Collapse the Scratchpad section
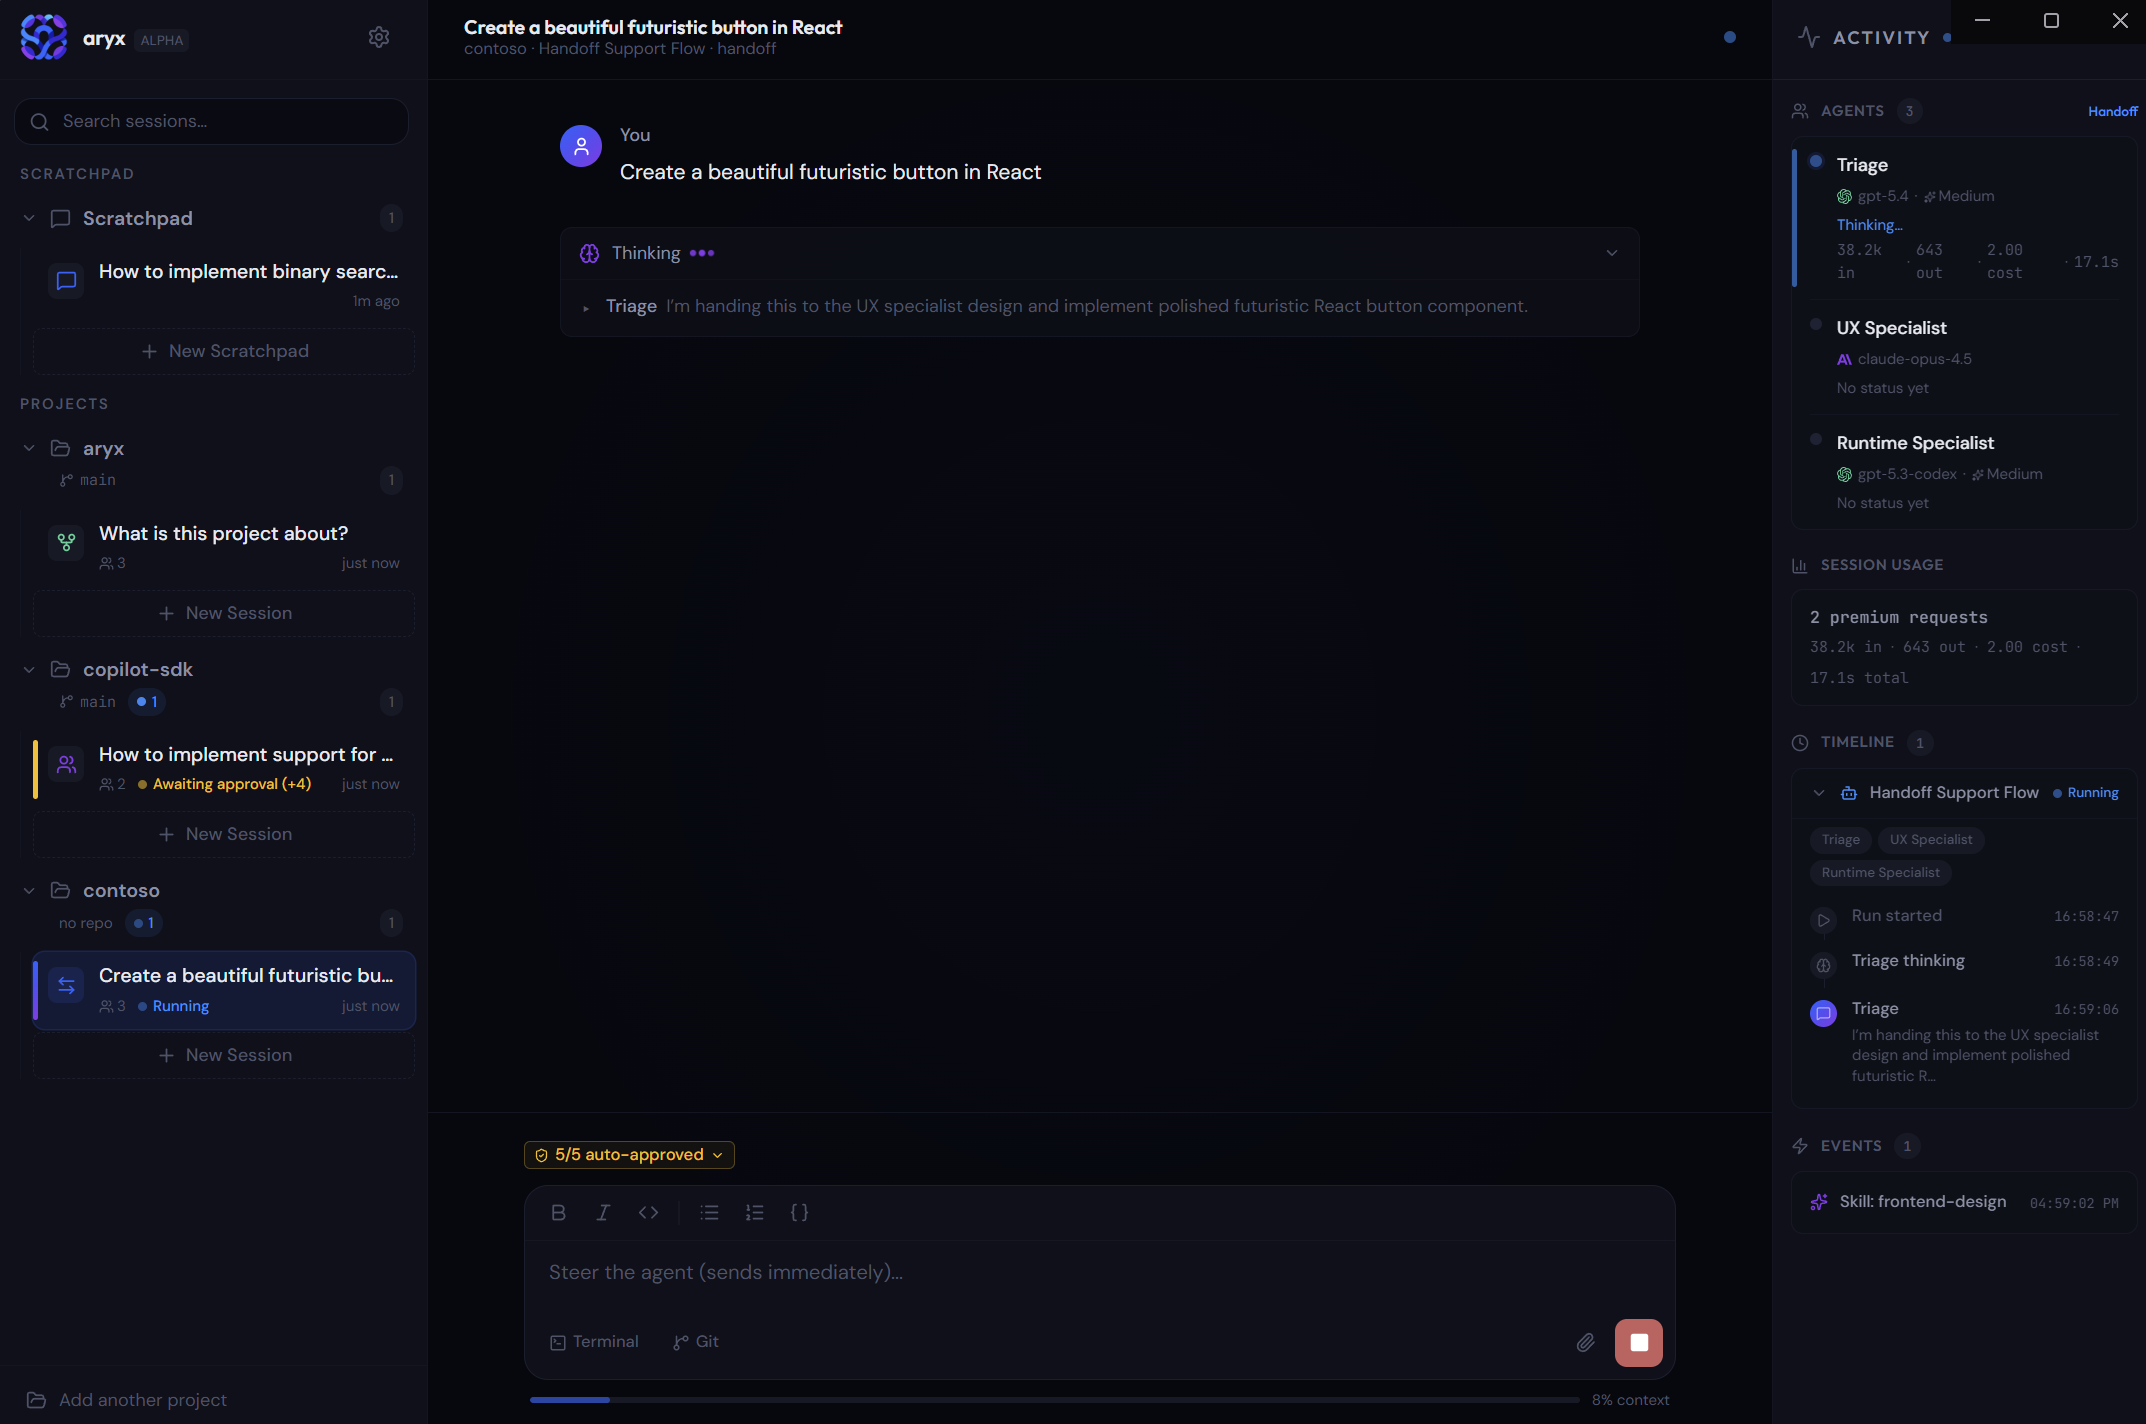 pos(29,218)
